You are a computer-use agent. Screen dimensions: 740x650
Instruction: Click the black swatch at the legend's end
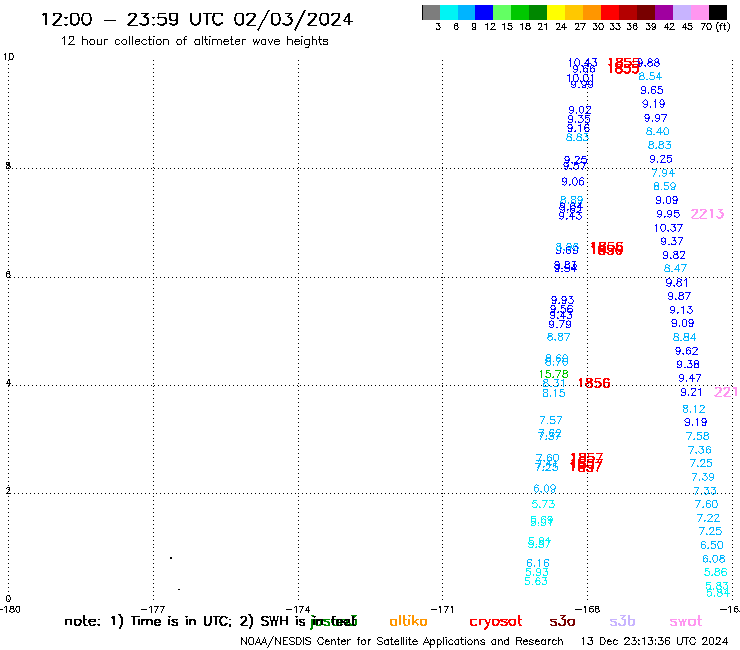coord(718,12)
